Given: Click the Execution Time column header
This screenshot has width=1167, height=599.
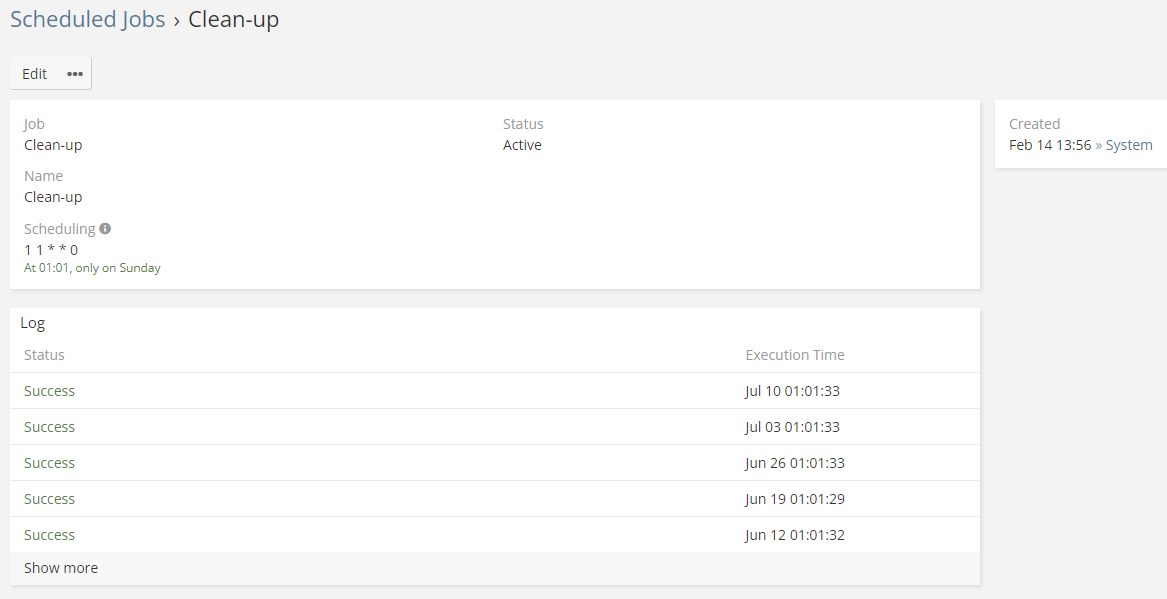Looking at the screenshot, I should coord(794,355).
